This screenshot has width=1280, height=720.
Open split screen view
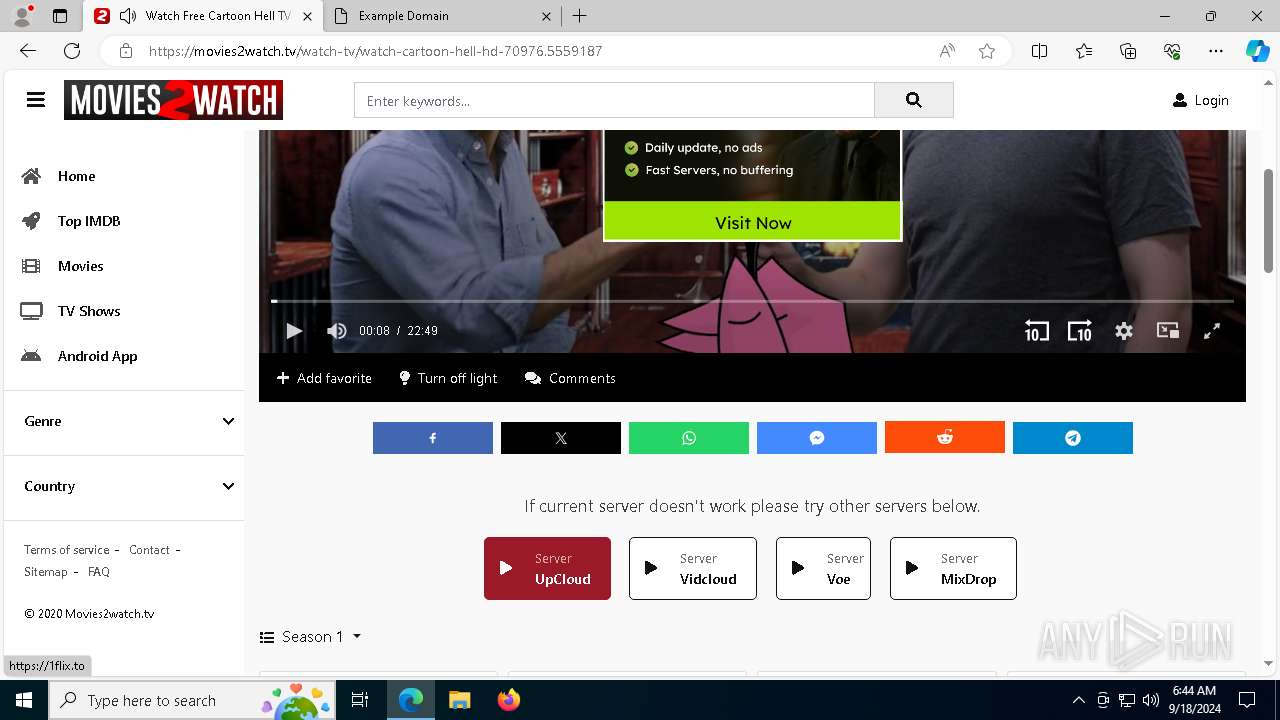coord(1040,51)
